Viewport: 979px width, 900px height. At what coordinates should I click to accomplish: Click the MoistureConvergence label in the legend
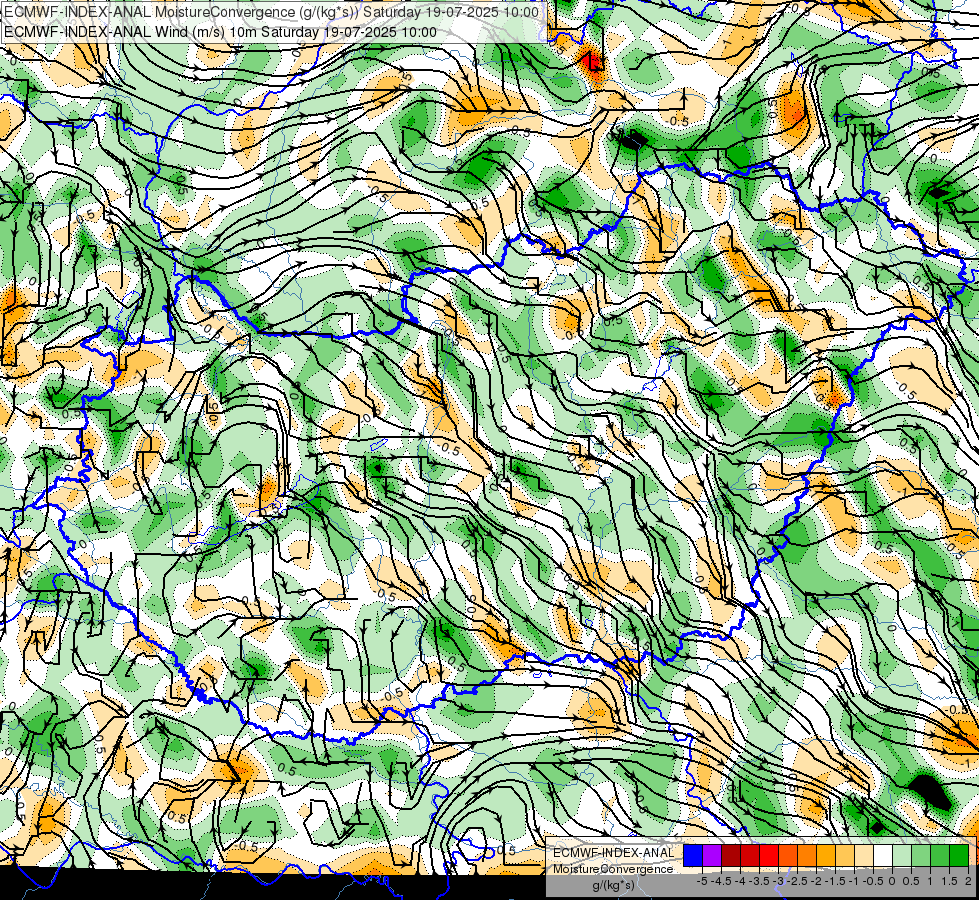pos(613,869)
